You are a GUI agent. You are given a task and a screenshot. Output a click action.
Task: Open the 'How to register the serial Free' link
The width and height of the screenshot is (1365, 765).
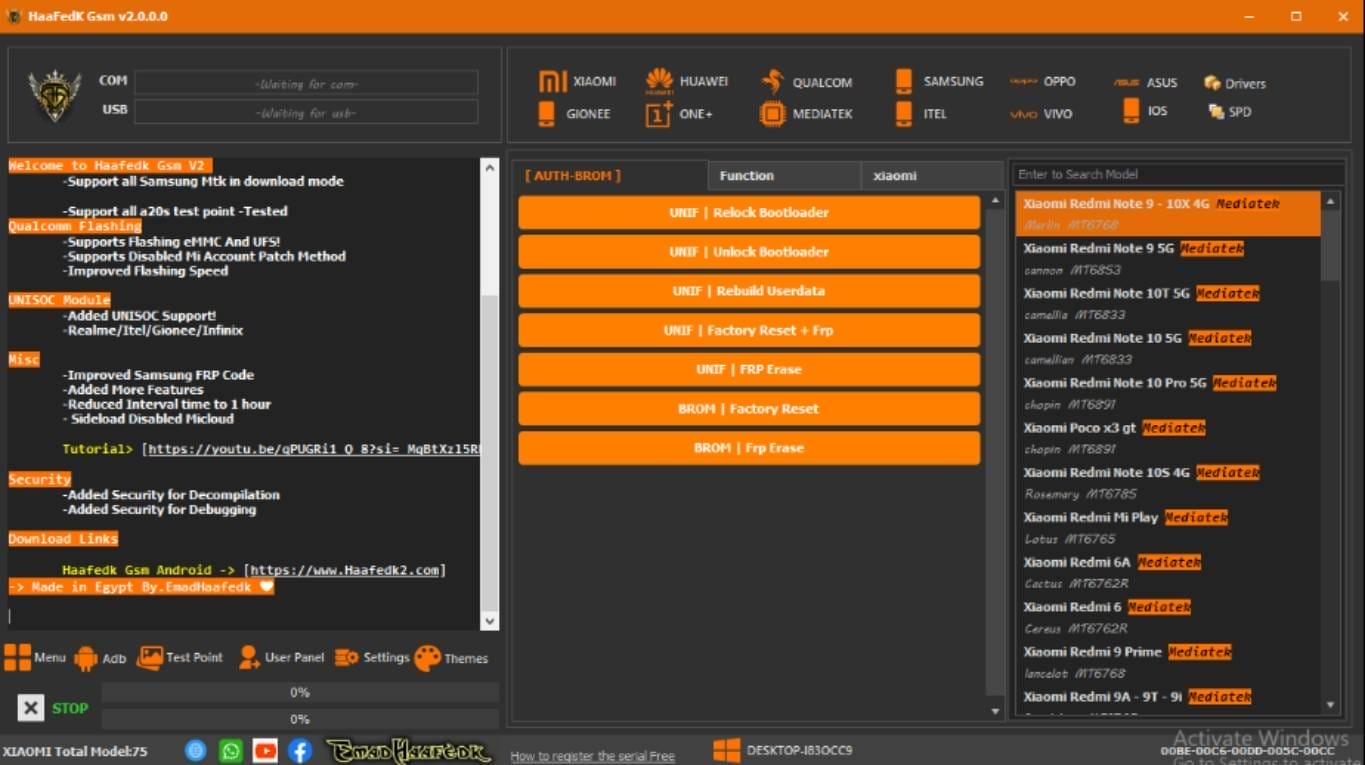pyautogui.click(x=592, y=755)
